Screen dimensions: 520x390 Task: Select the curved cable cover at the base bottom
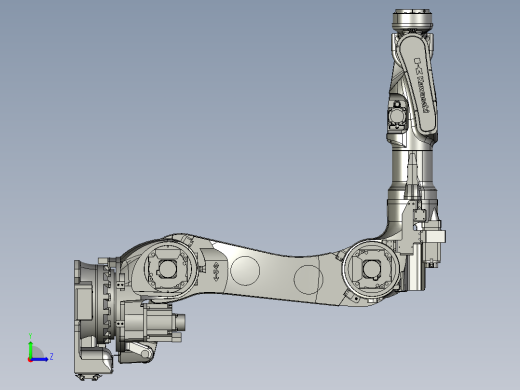pos(97,359)
